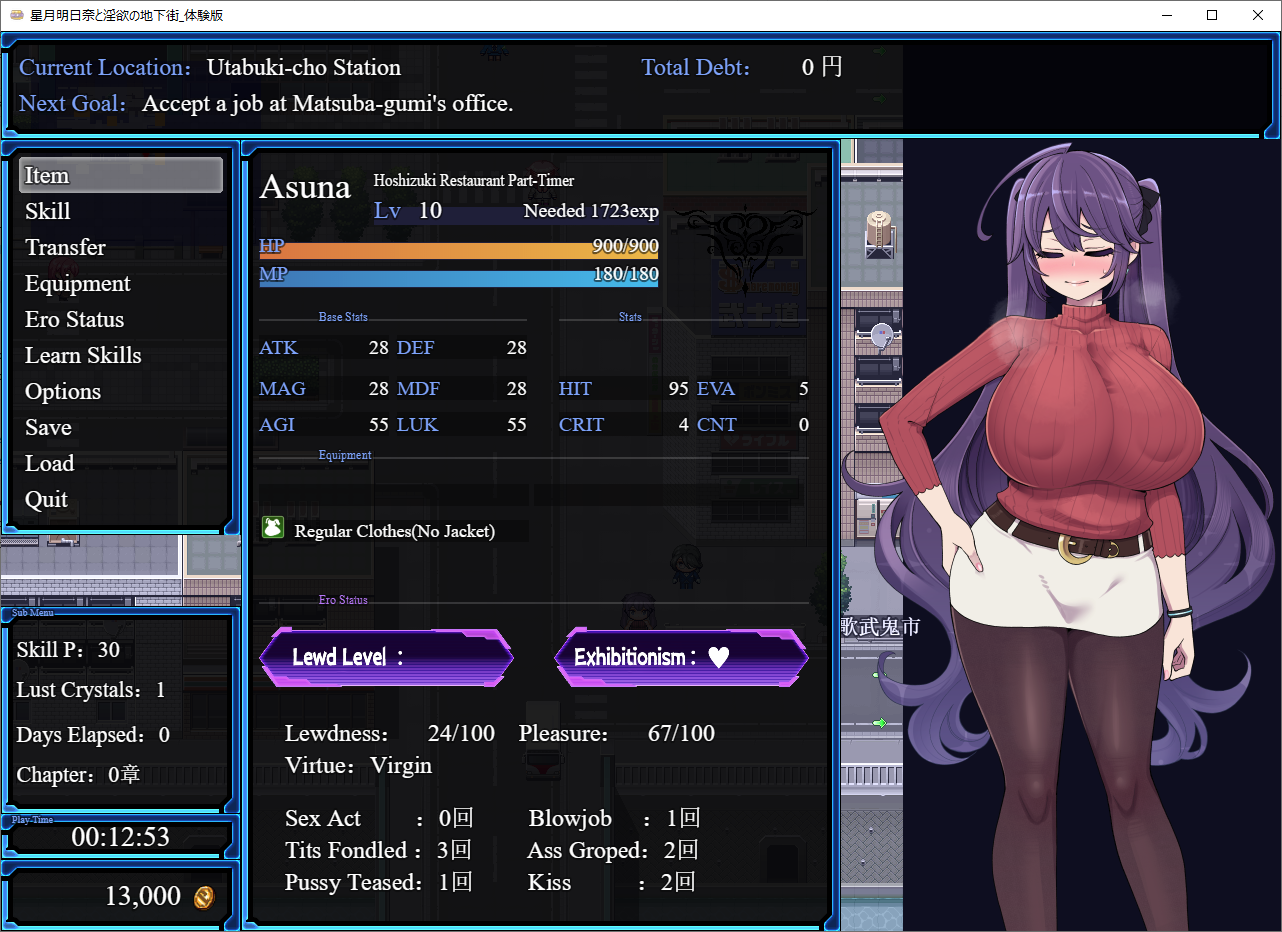The height and width of the screenshot is (932, 1282).
Task: Choose Load from the menu list
Action: [50, 463]
